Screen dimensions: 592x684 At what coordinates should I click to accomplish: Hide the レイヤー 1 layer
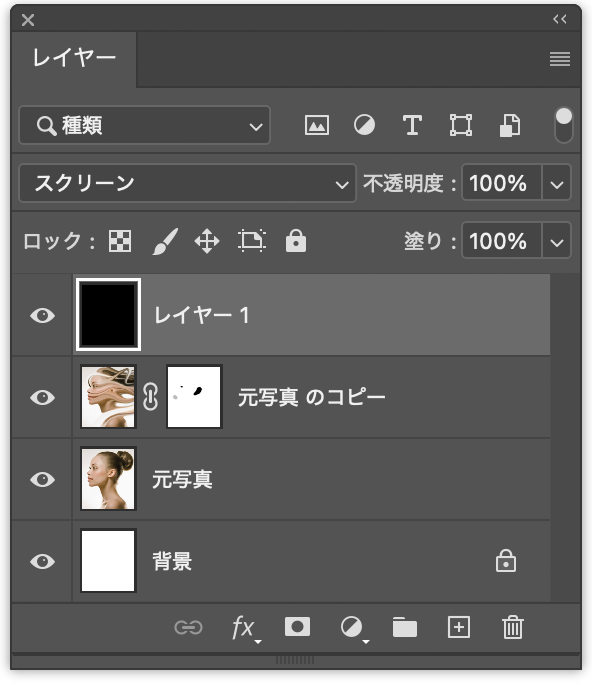pyautogui.click(x=42, y=315)
